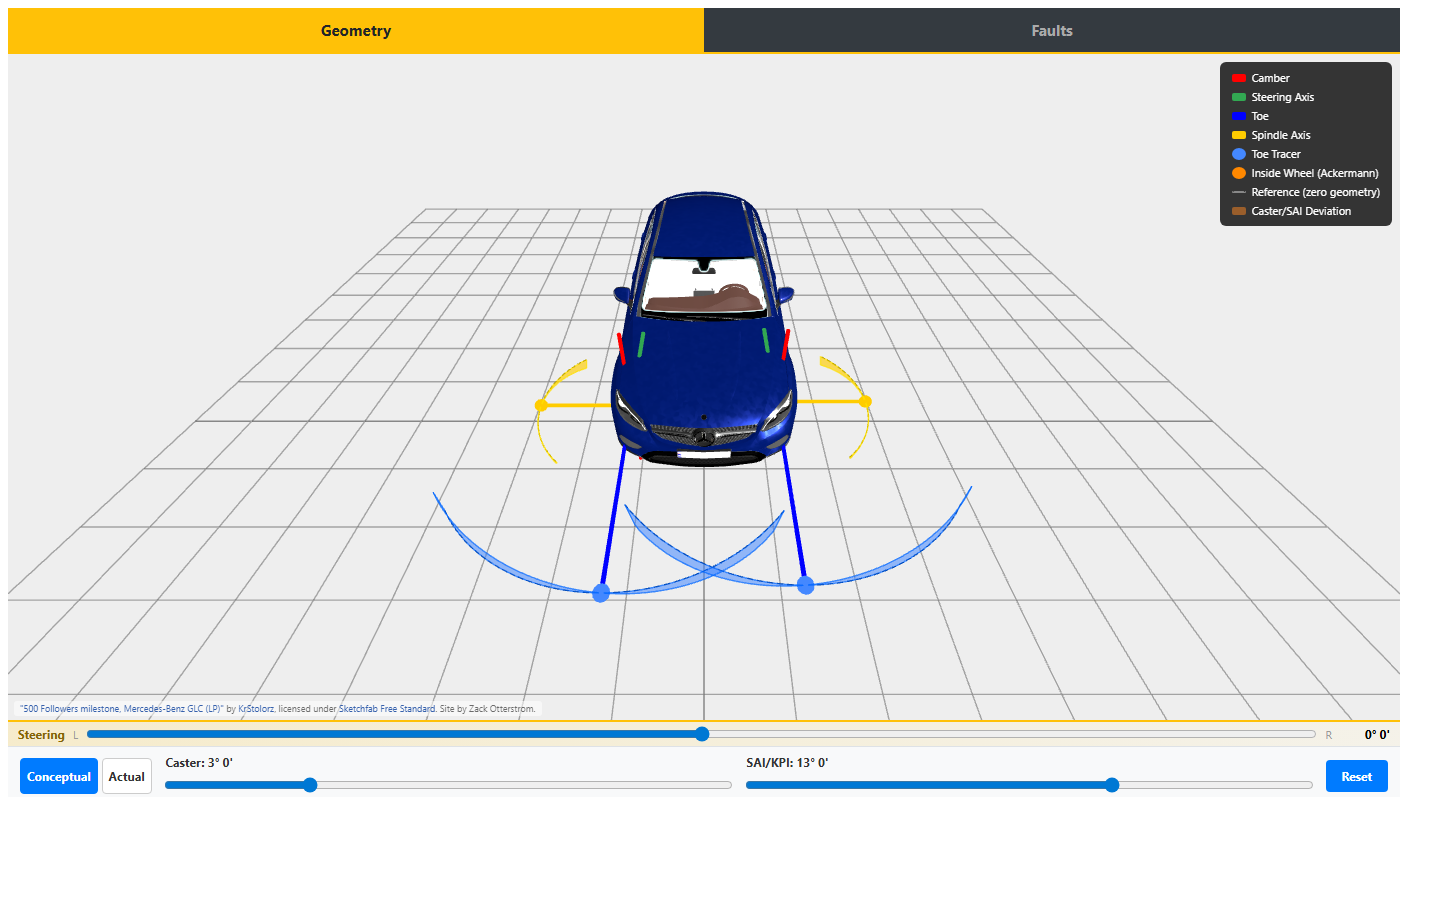Click the orange Inside Wheel Ackermann dot
The image size is (1440, 900).
[1239, 173]
